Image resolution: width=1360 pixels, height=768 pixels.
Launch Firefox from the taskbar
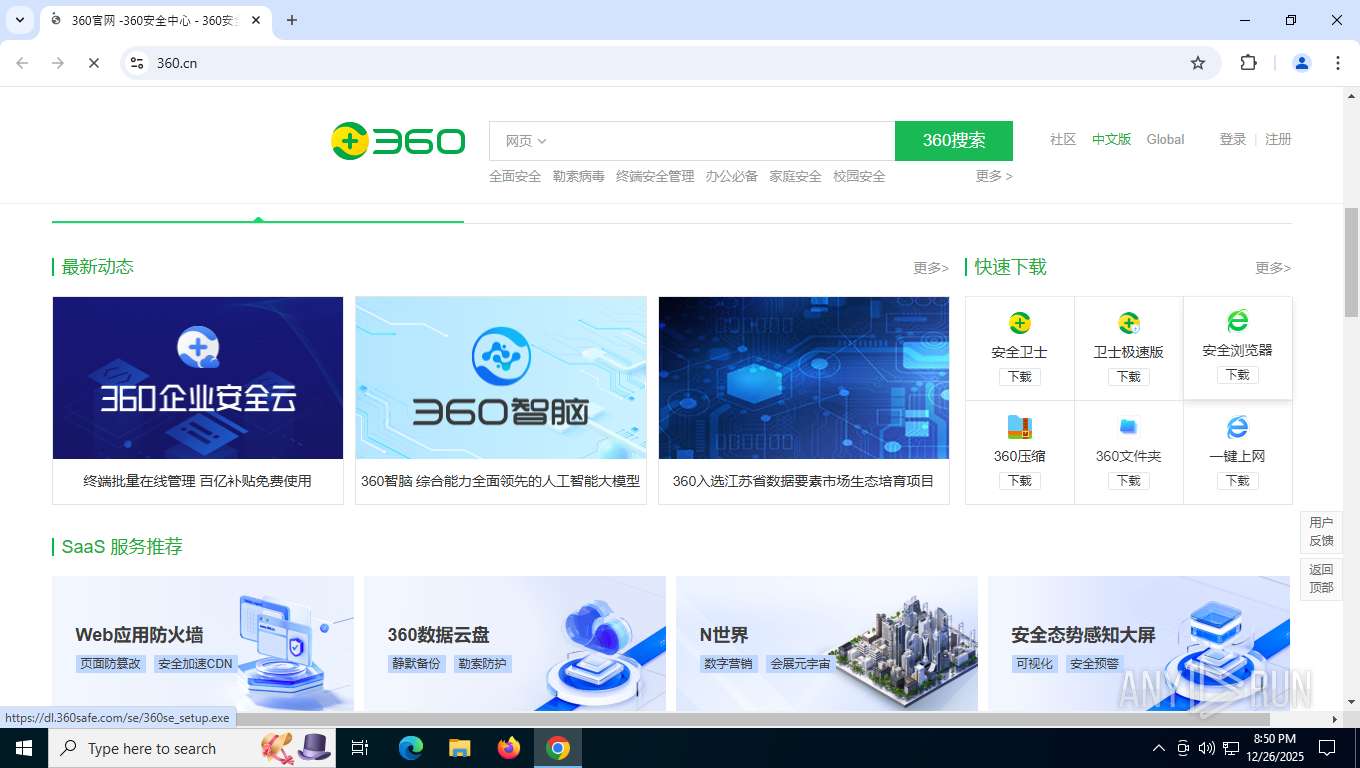[x=509, y=748]
